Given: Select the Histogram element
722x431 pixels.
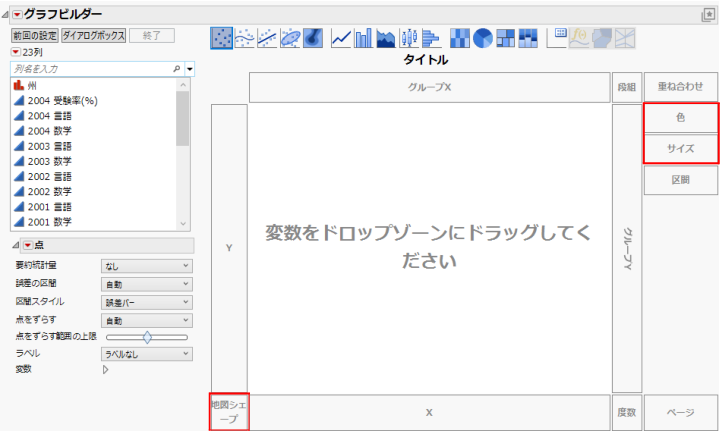Looking at the screenshot, I should click(431, 38).
